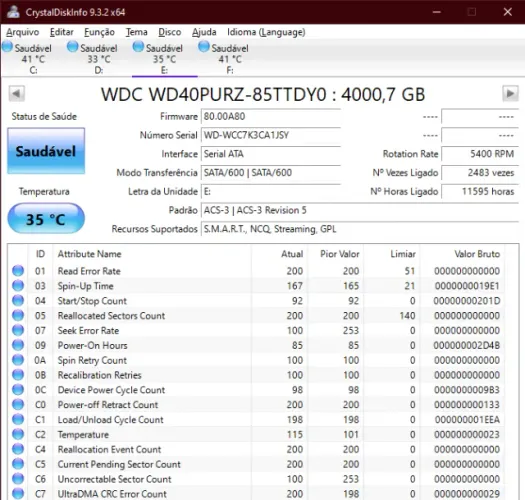
Task: Click the Limiar column header
Action: click(x=392, y=254)
